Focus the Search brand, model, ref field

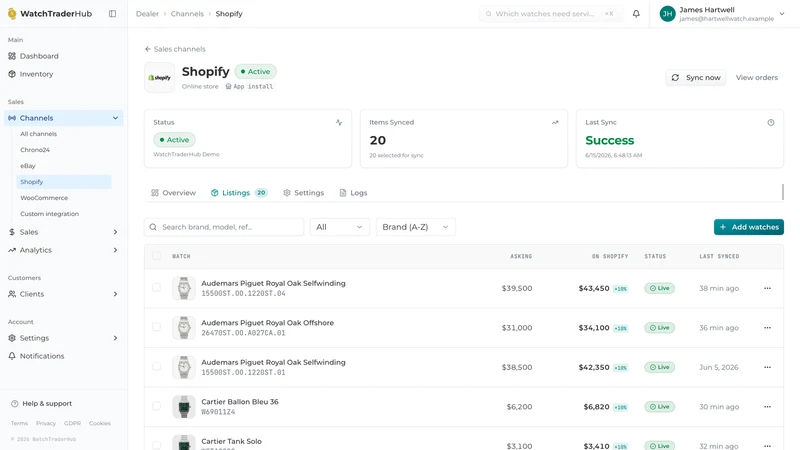click(224, 227)
